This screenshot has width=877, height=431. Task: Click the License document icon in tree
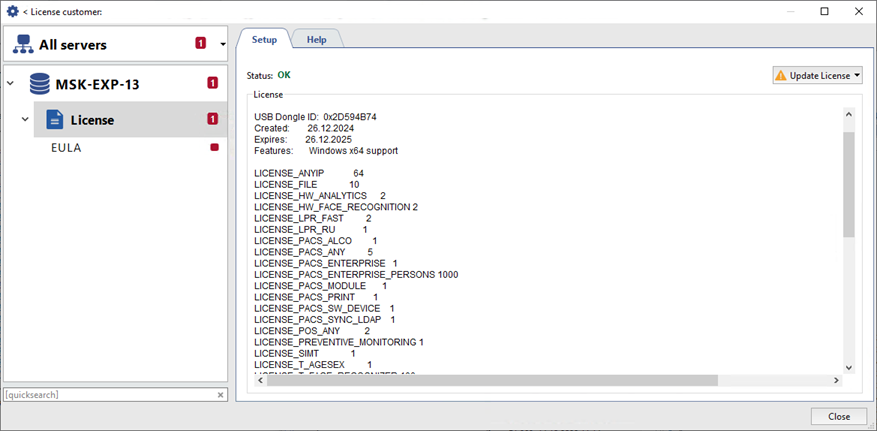coord(55,120)
